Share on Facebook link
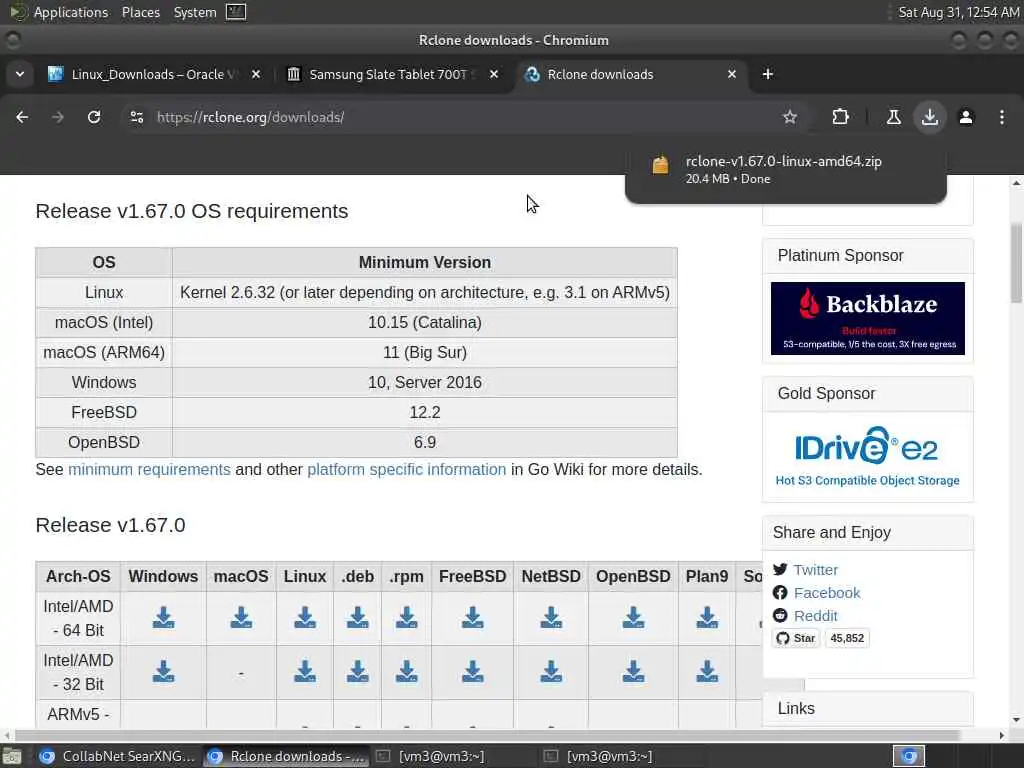 tap(827, 592)
